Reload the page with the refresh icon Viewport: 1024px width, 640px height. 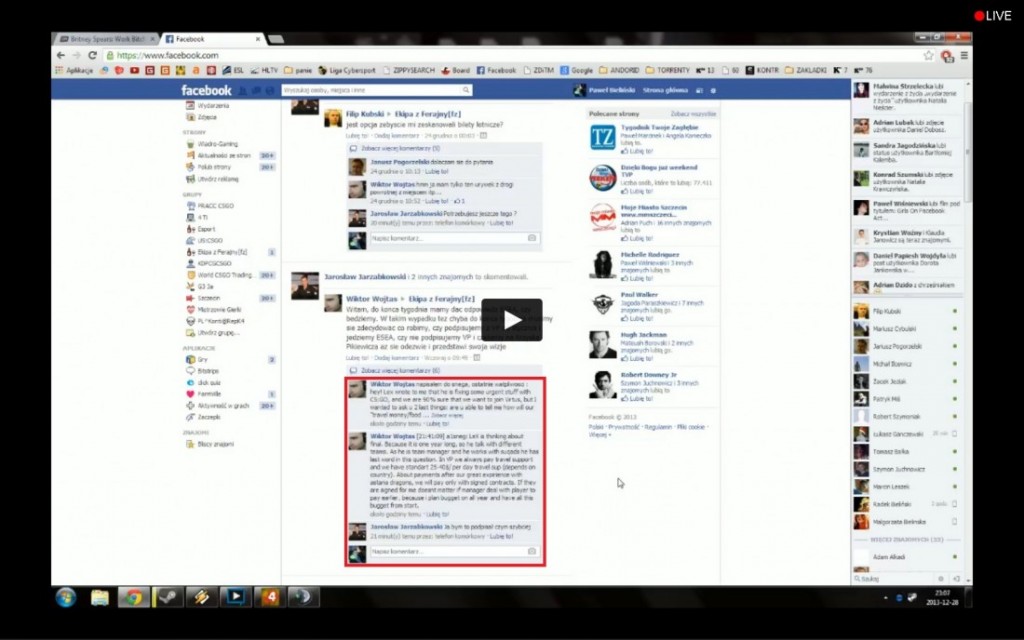(92, 56)
